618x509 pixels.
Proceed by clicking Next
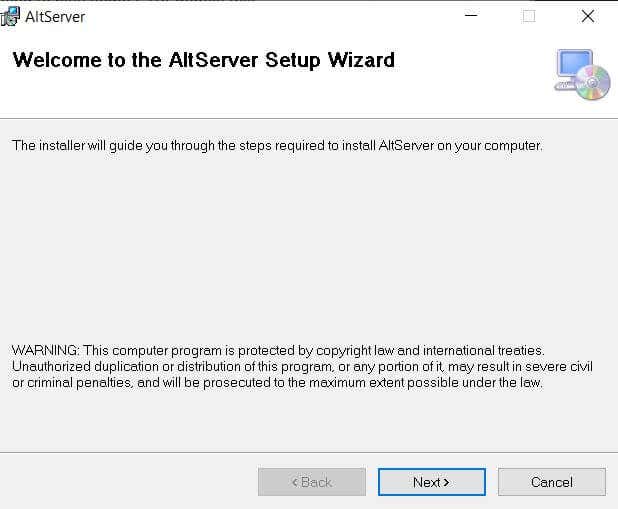[432, 482]
